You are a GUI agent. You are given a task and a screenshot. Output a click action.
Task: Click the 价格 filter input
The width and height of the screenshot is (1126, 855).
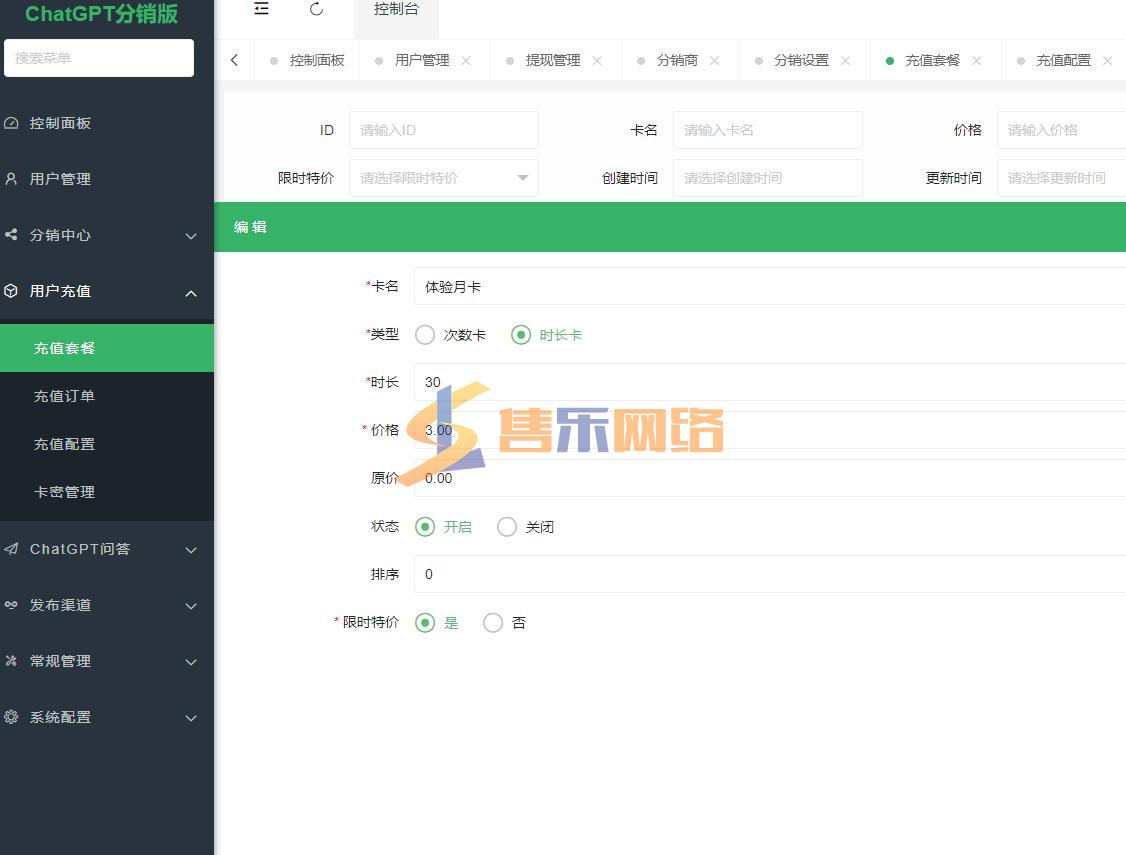(1061, 130)
